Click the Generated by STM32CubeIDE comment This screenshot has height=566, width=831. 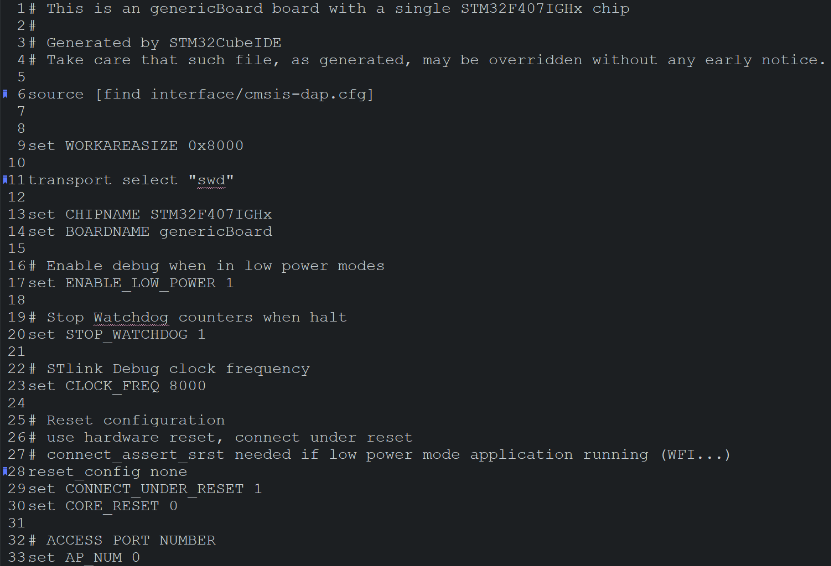[x=164, y=42]
